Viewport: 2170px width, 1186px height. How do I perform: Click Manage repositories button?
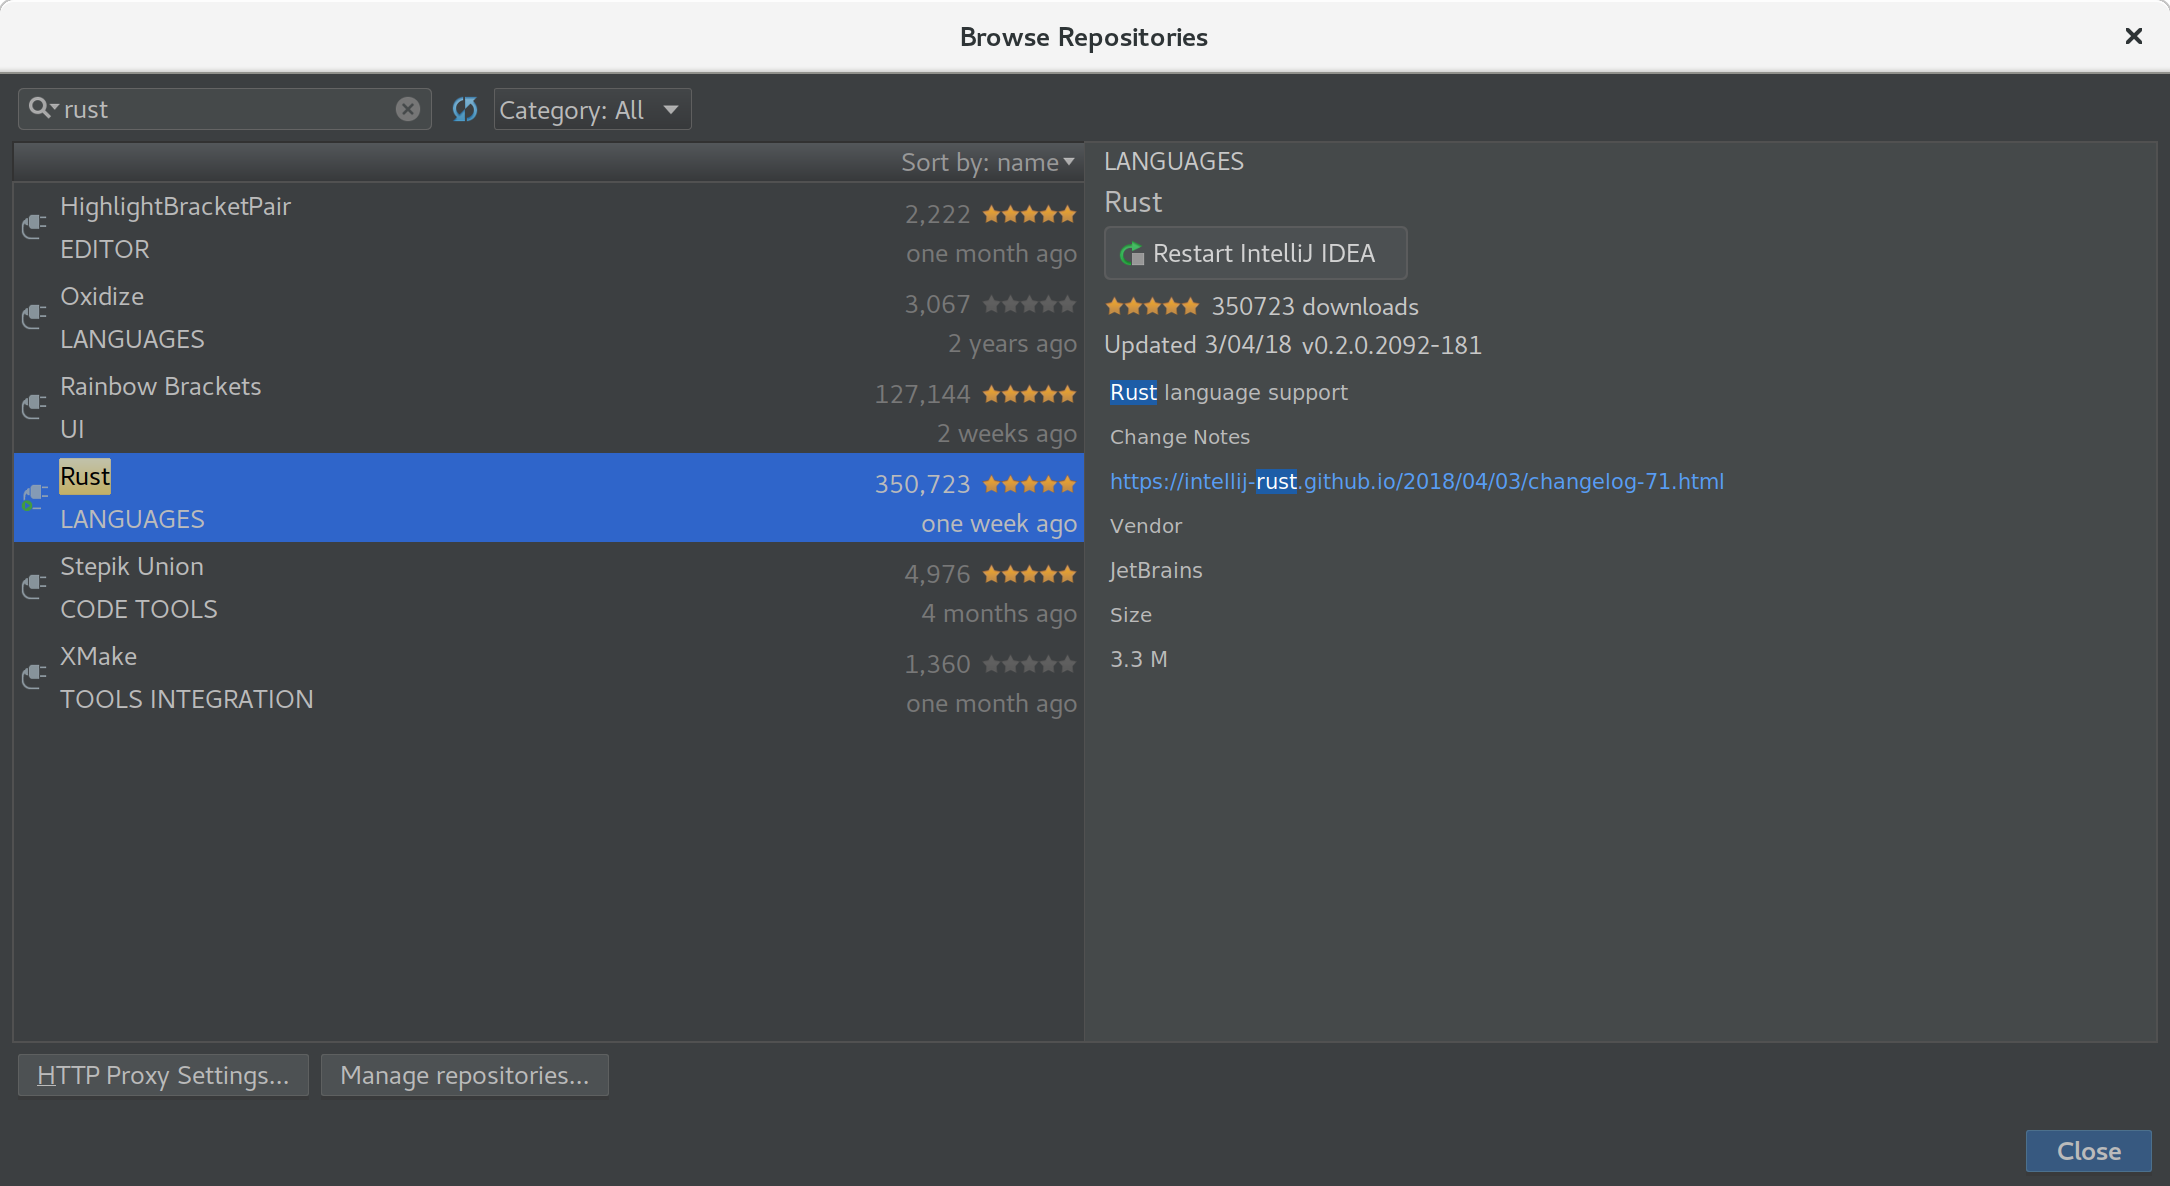(x=464, y=1075)
